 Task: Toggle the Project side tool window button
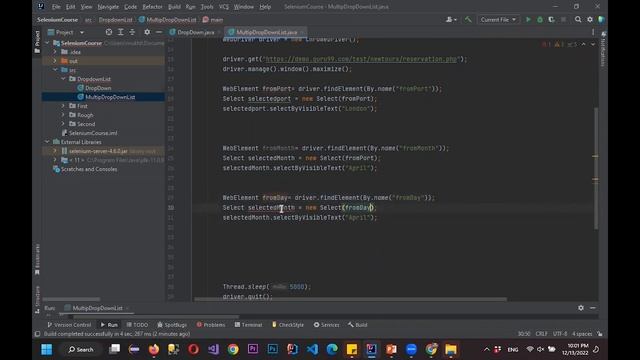(x=37, y=42)
